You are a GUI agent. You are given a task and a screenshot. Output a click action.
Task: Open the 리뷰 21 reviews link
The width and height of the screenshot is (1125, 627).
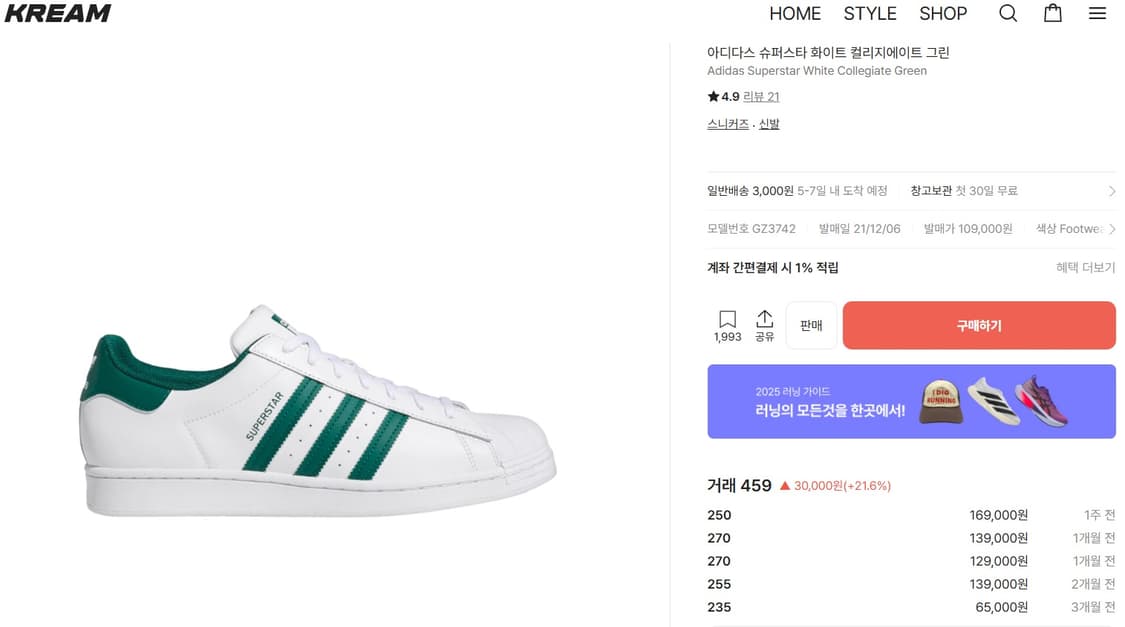[761, 96]
